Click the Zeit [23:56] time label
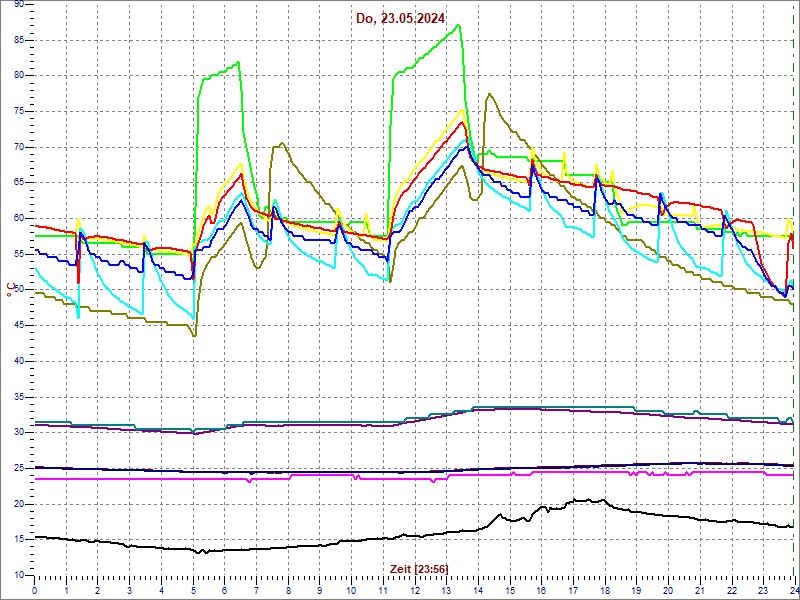 (419, 569)
